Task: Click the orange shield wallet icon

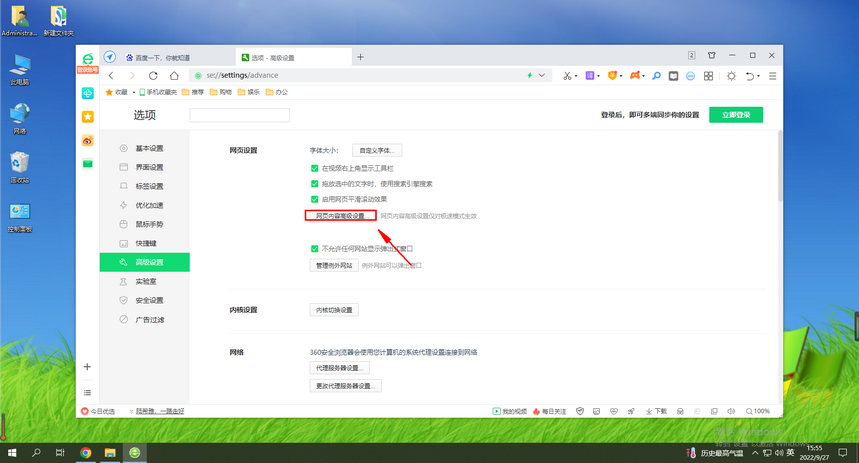Action: [x=612, y=76]
